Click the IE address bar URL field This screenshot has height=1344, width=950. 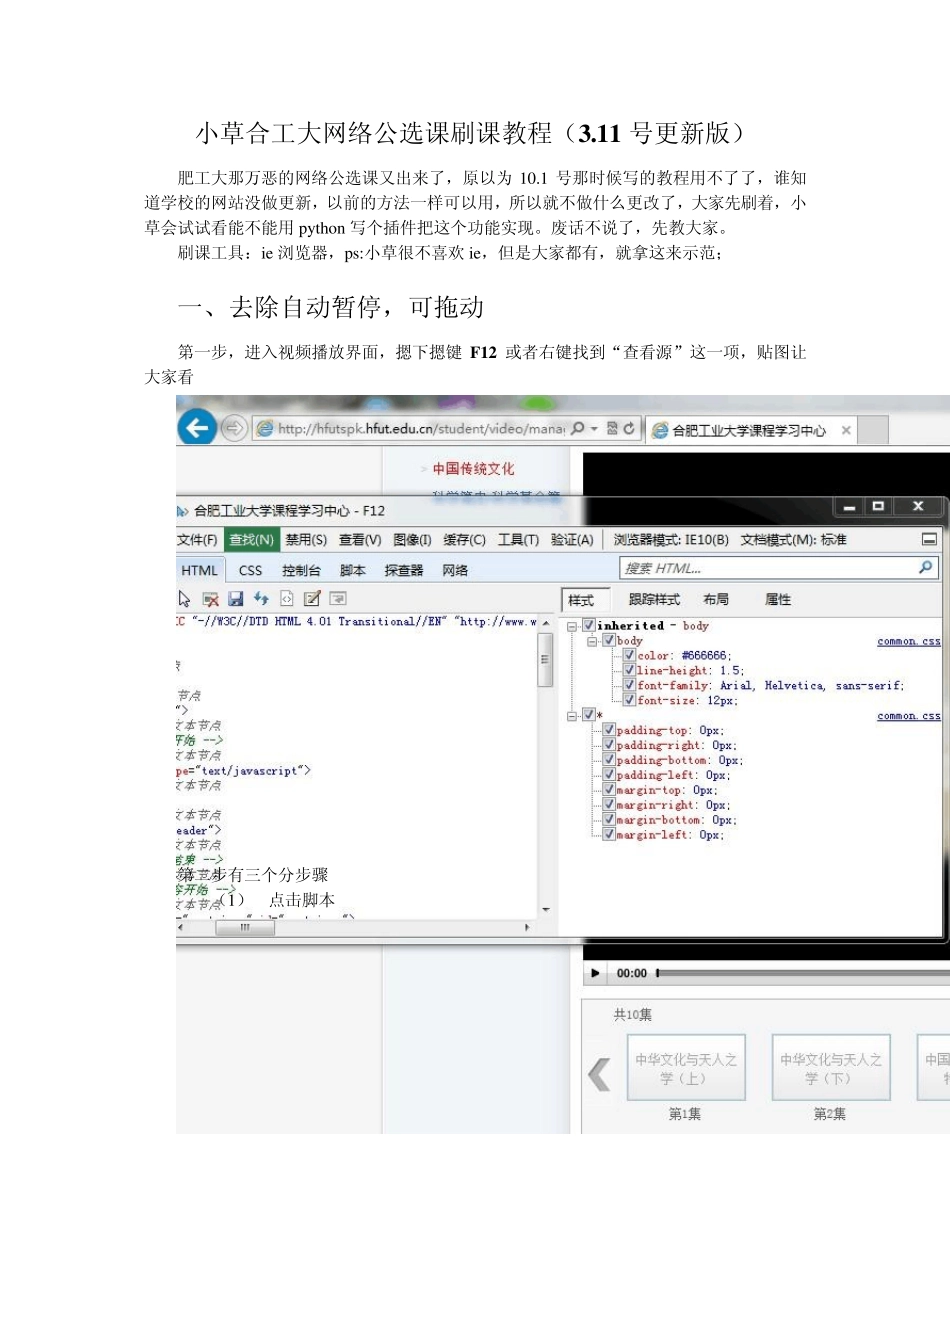pos(420,428)
